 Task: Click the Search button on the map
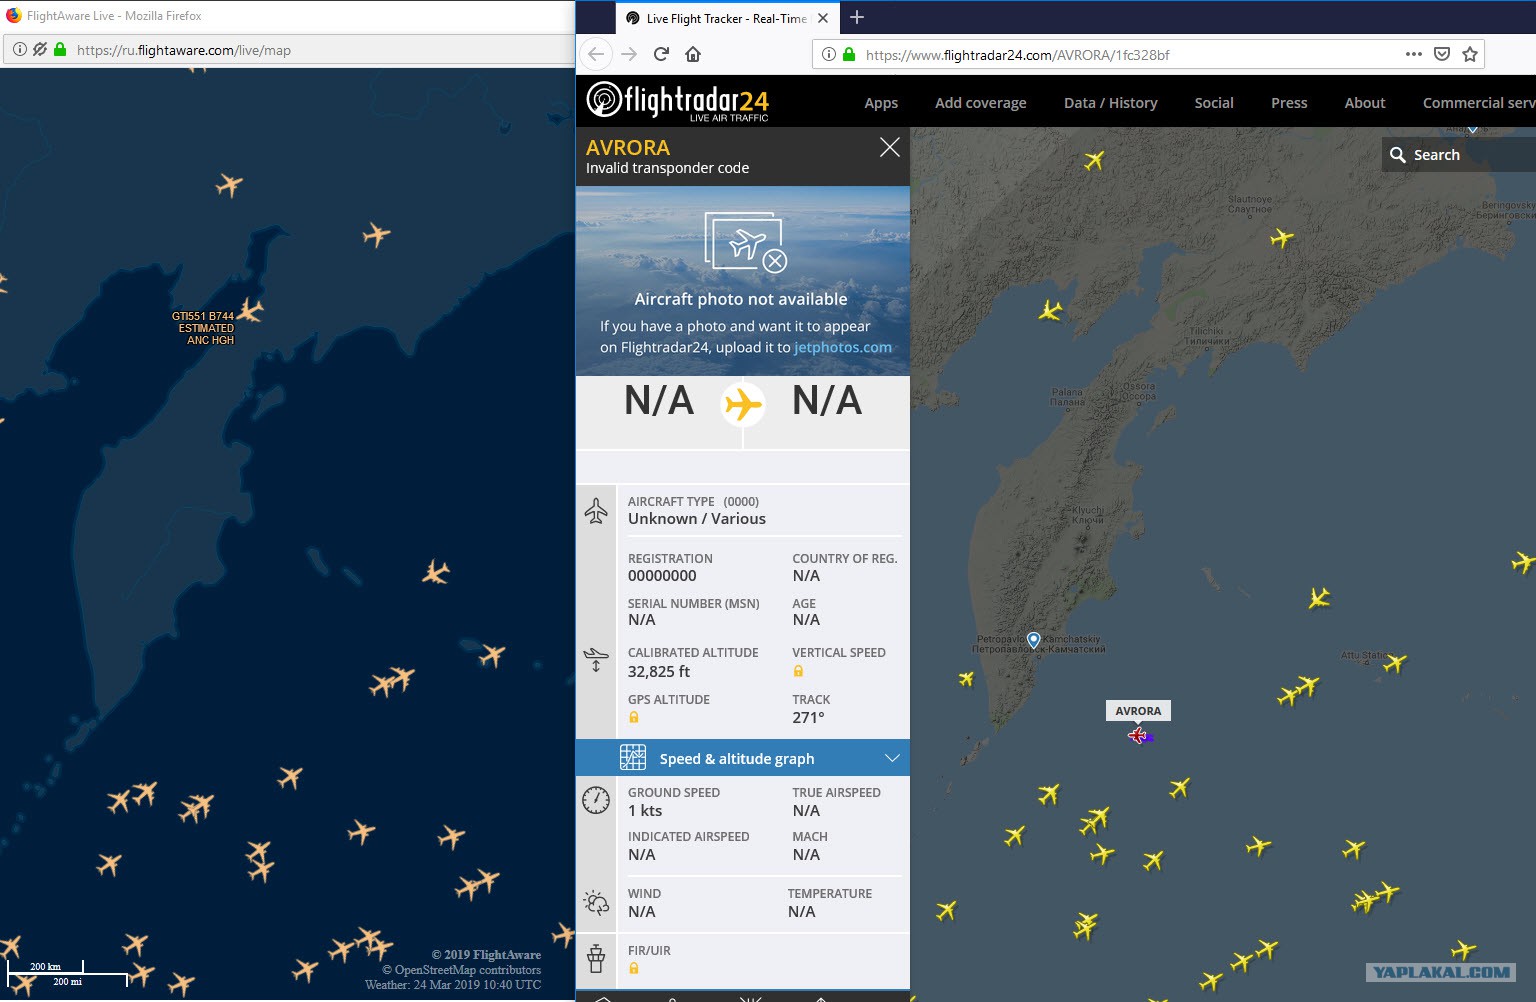(x=1458, y=155)
